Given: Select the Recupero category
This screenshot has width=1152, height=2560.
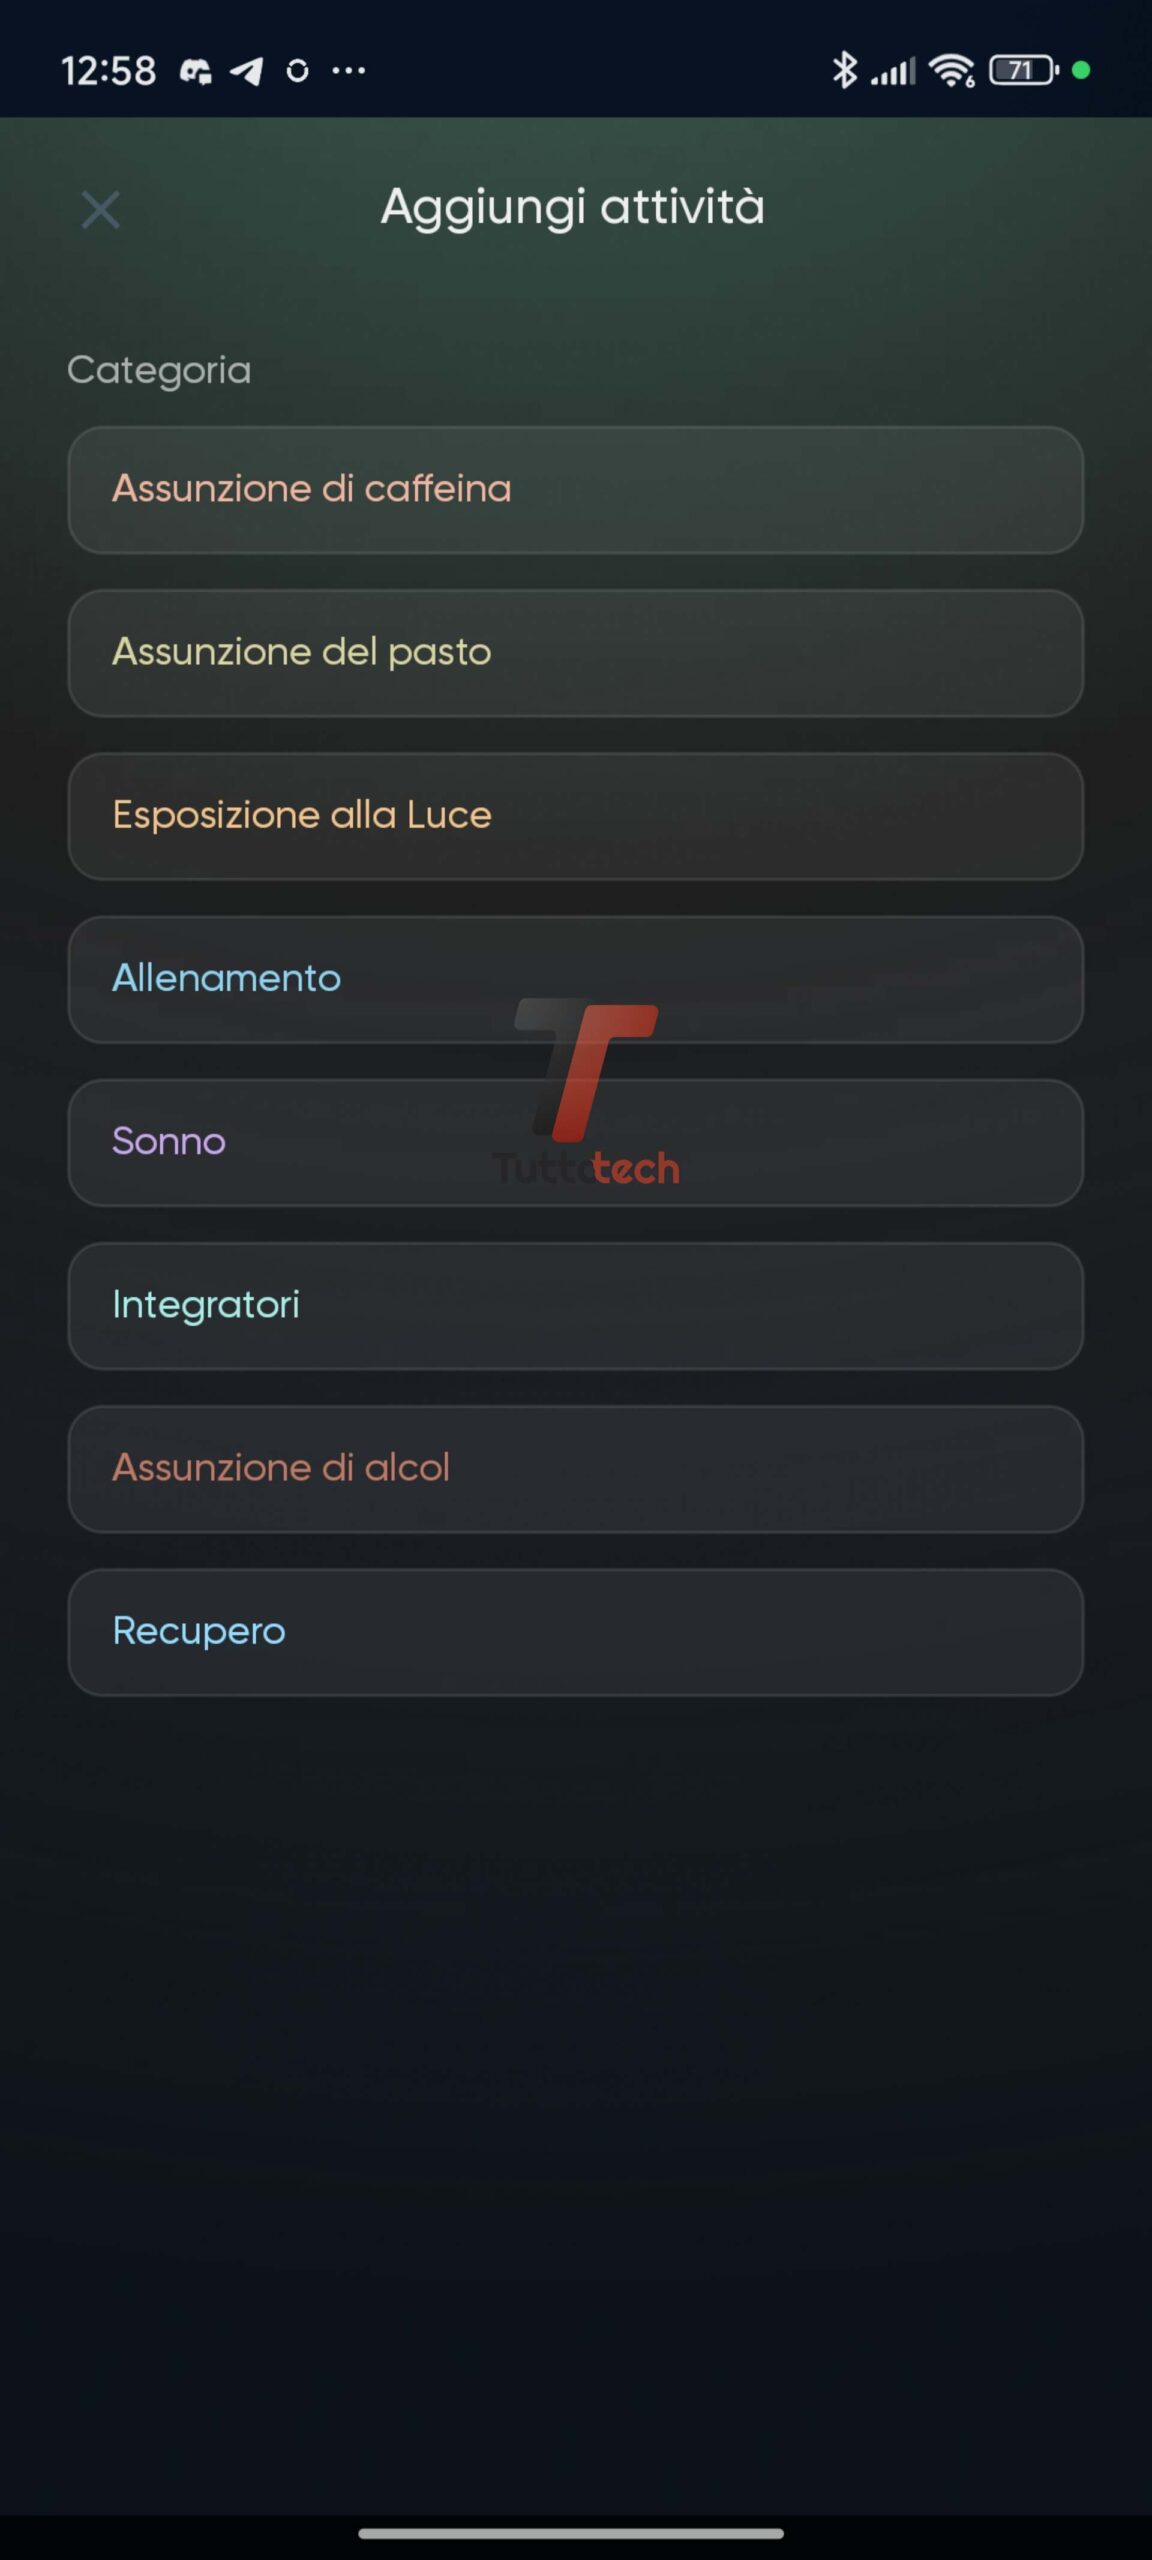Looking at the screenshot, I should pos(575,1631).
